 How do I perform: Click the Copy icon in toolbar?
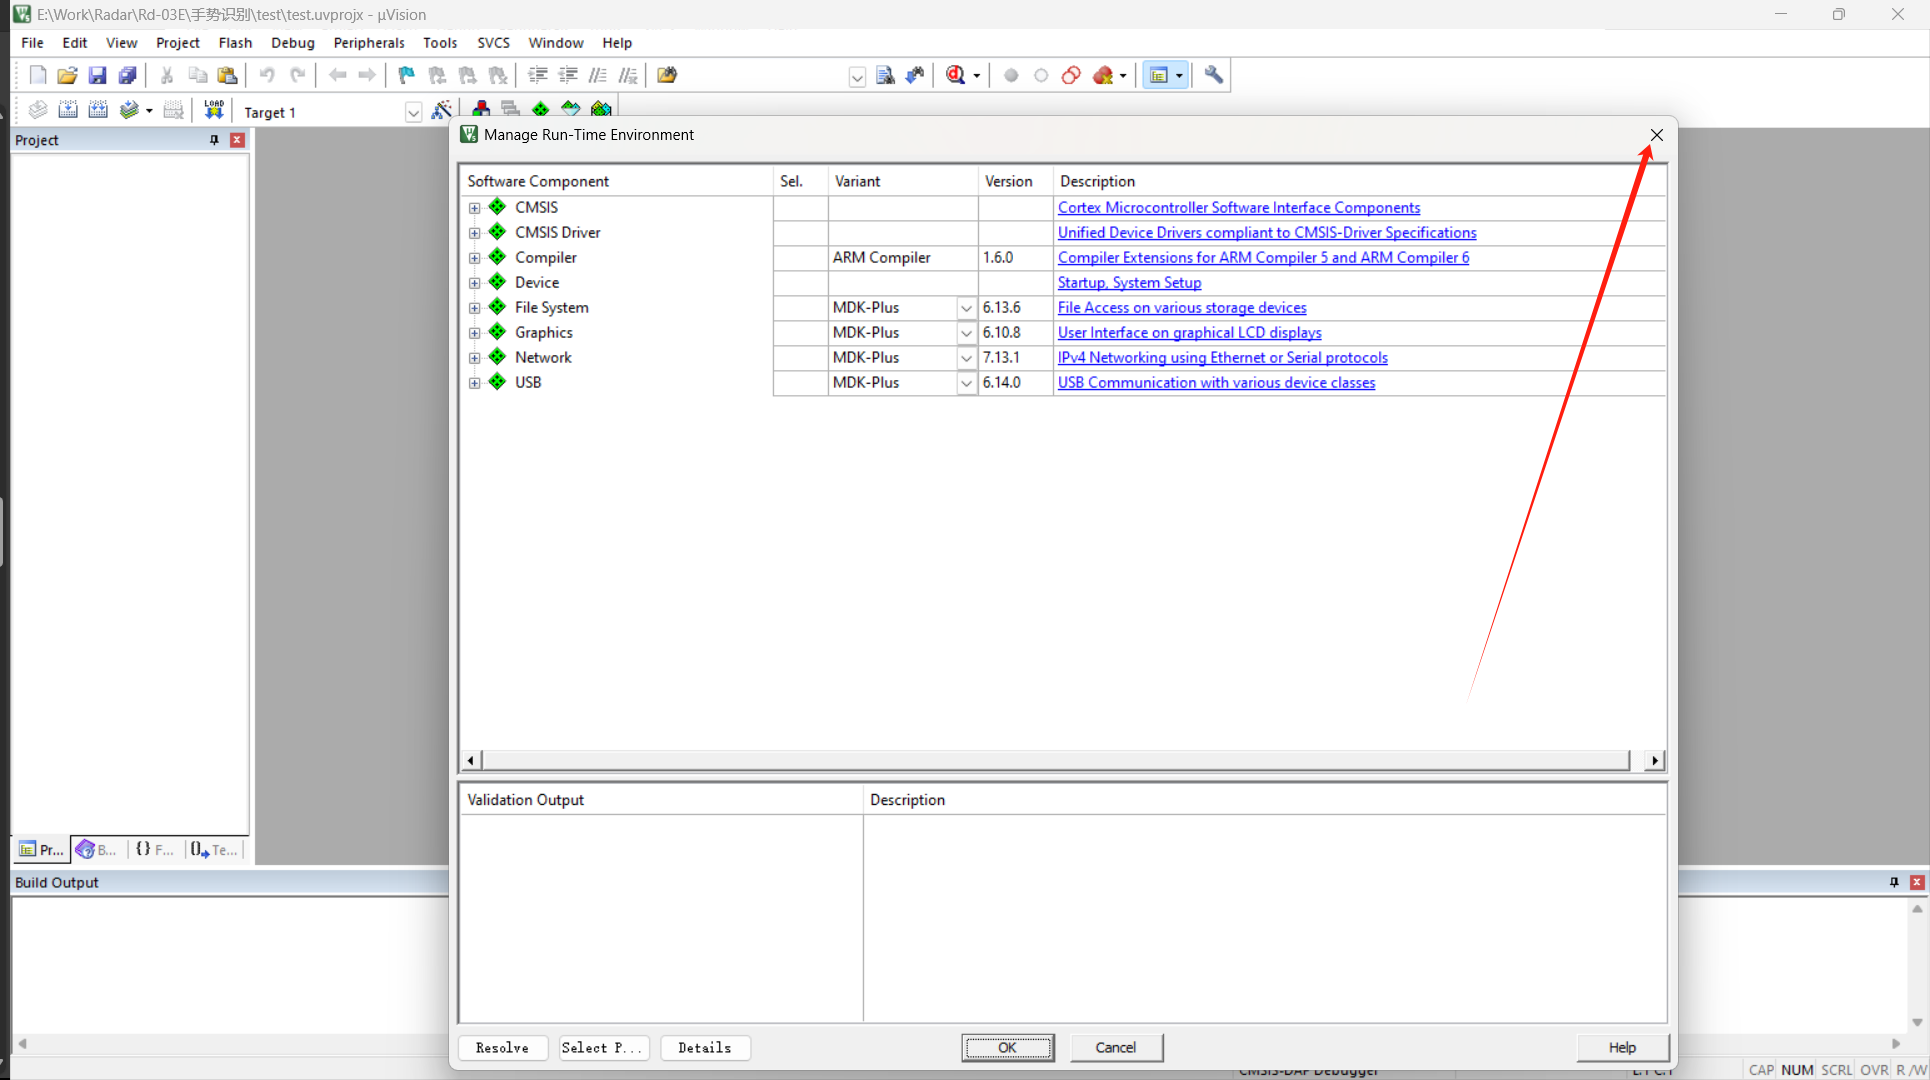click(198, 75)
